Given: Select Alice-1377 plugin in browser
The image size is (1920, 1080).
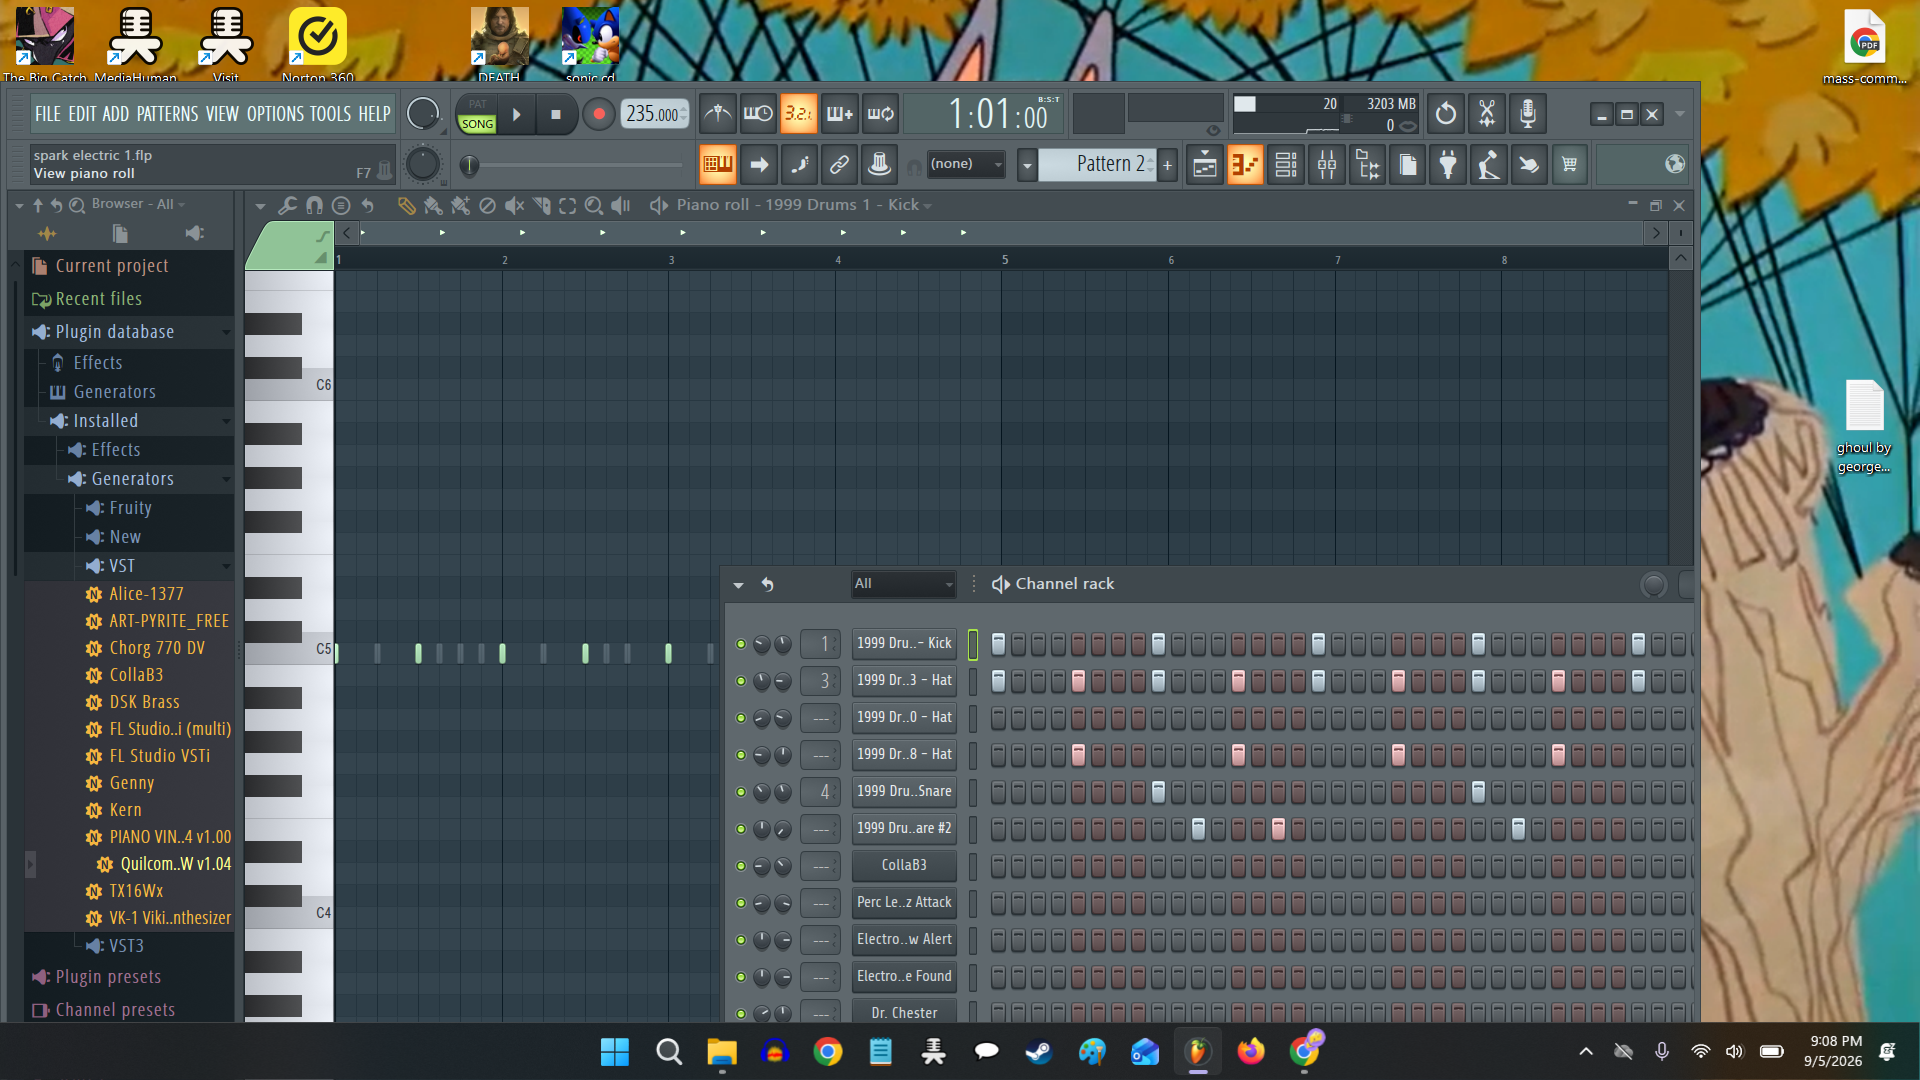Looking at the screenshot, I should [x=146, y=594].
